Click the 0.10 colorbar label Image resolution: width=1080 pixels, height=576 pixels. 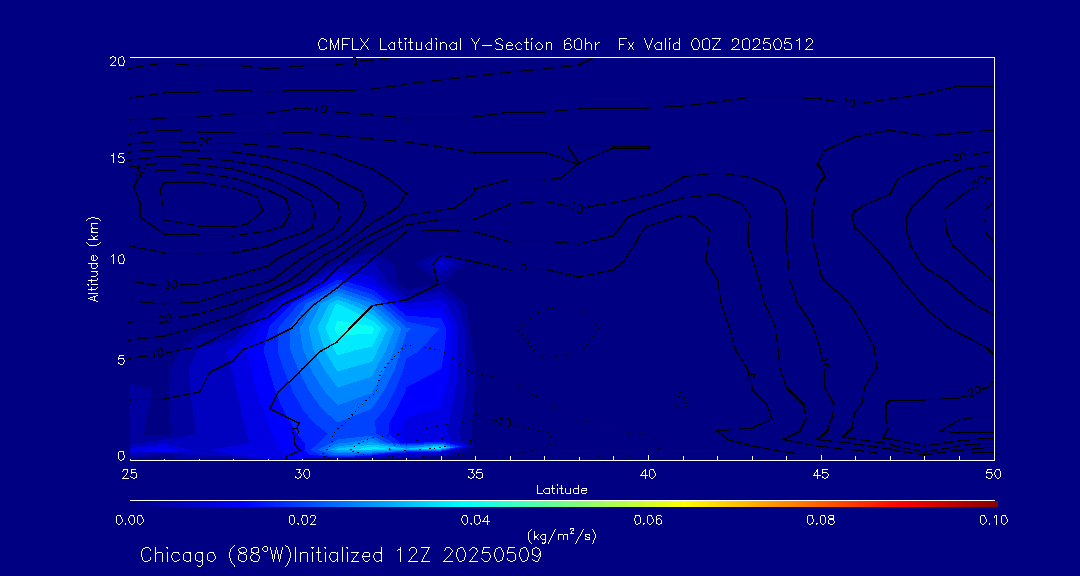(992, 520)
